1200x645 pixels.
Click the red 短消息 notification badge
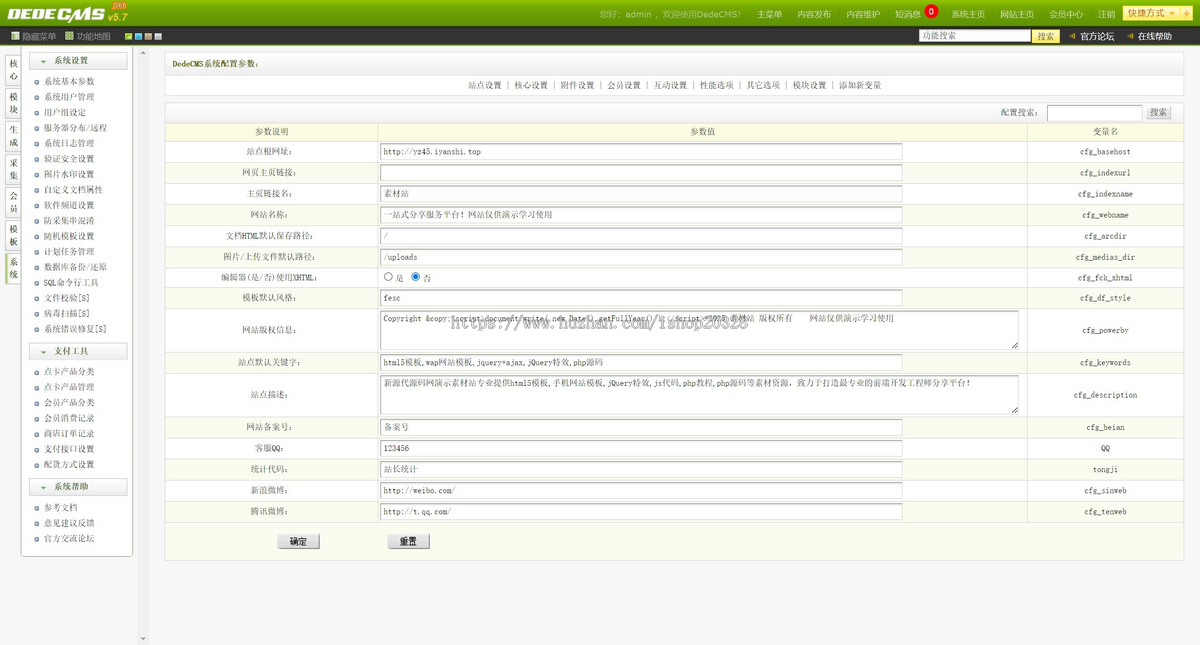point(931,12)
